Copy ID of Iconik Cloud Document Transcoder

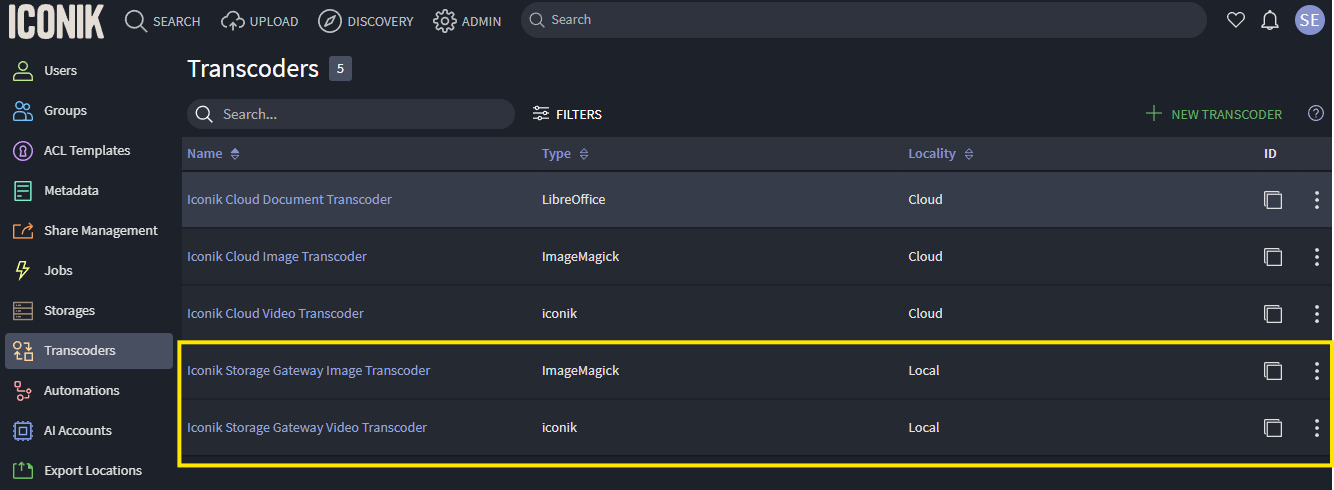[x=1272, y=199]
